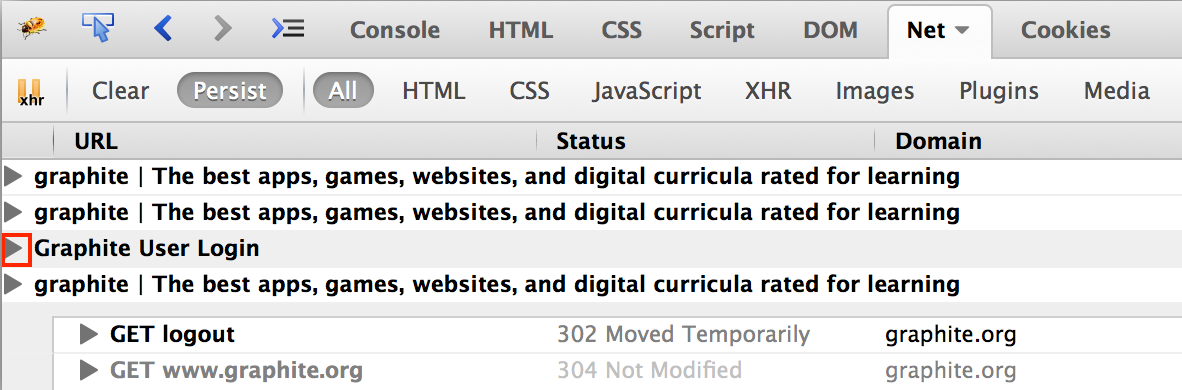
Task: Go forward using the grey arrow
Action: 222,29
